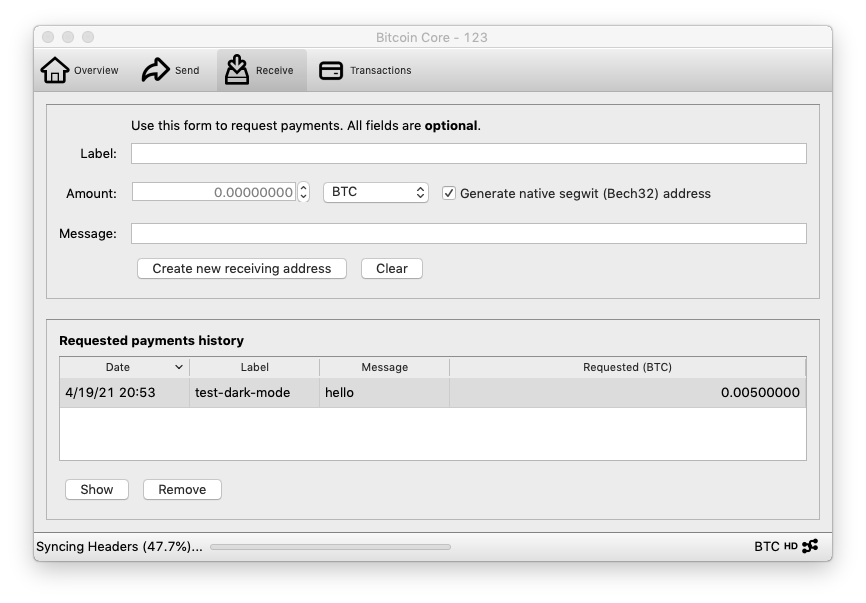This screenshot has height=603, width=866.
Task: Select the test-dark-mode label cell
Action: (255, 393)
